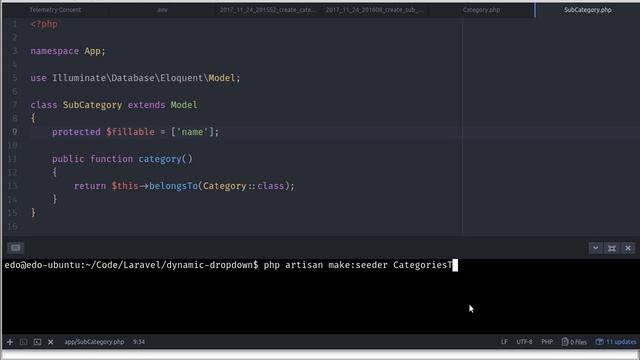Select the first terminal status icon
Screen dimensions: 640x360
click(x=24, y=342)
